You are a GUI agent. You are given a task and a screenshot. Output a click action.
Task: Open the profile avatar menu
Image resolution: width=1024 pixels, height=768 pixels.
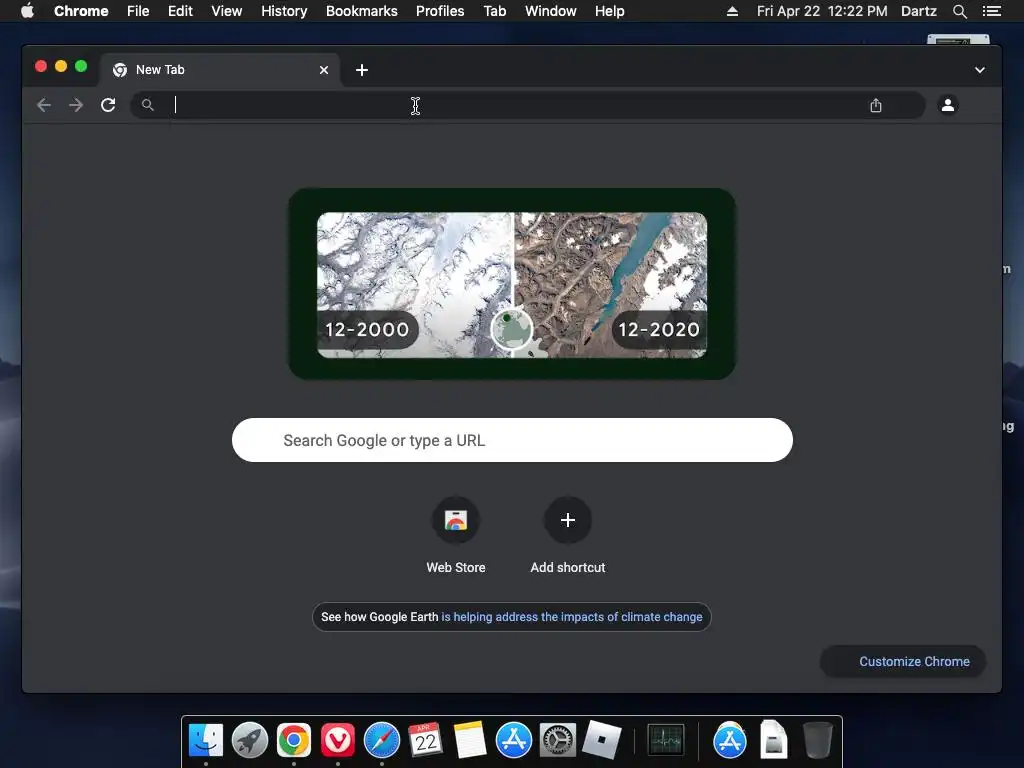coord(948,104)
